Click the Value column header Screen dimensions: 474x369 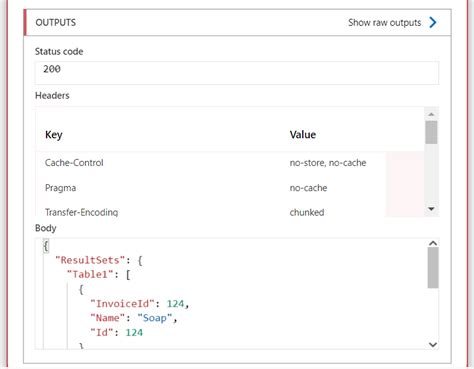[x=303, y=135]
